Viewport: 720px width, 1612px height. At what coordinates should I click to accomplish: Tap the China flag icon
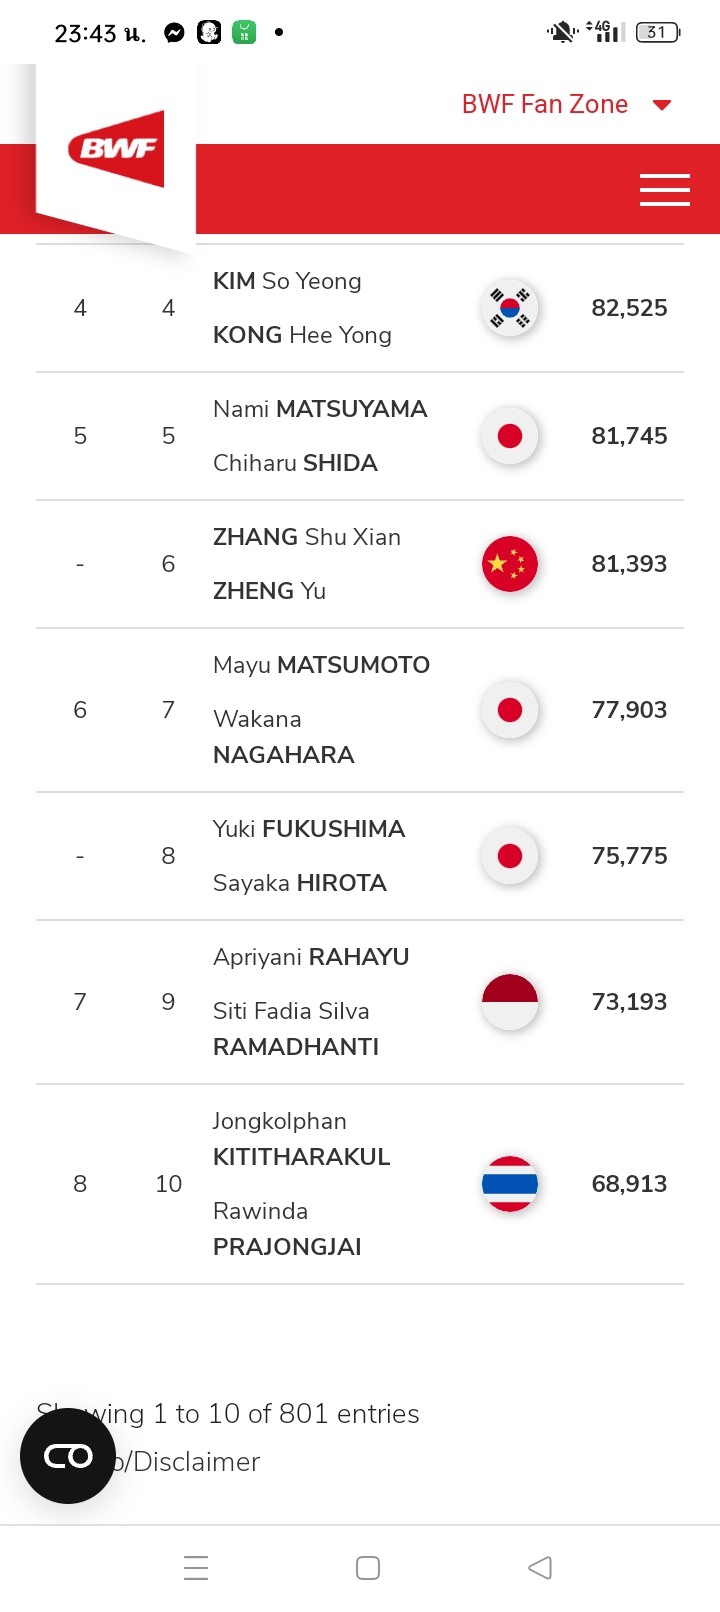(x=510, y=564)
